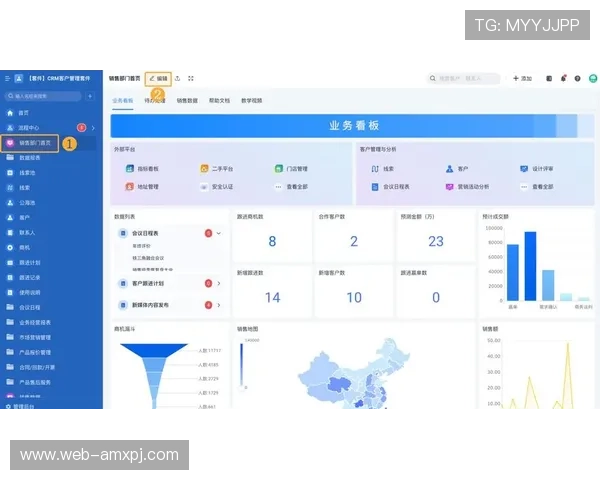Click the 合作客户数 value 2
The image size is (600, 480).
[354, 241]
